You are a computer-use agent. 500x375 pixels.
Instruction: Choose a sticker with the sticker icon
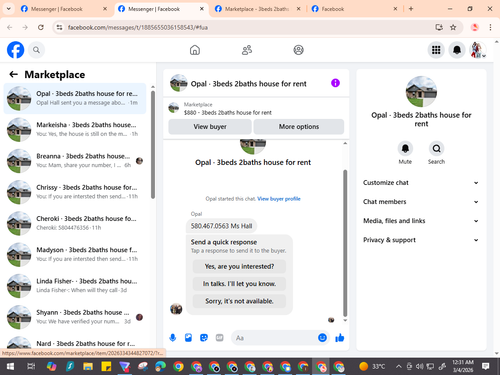(x=204, y=338)
